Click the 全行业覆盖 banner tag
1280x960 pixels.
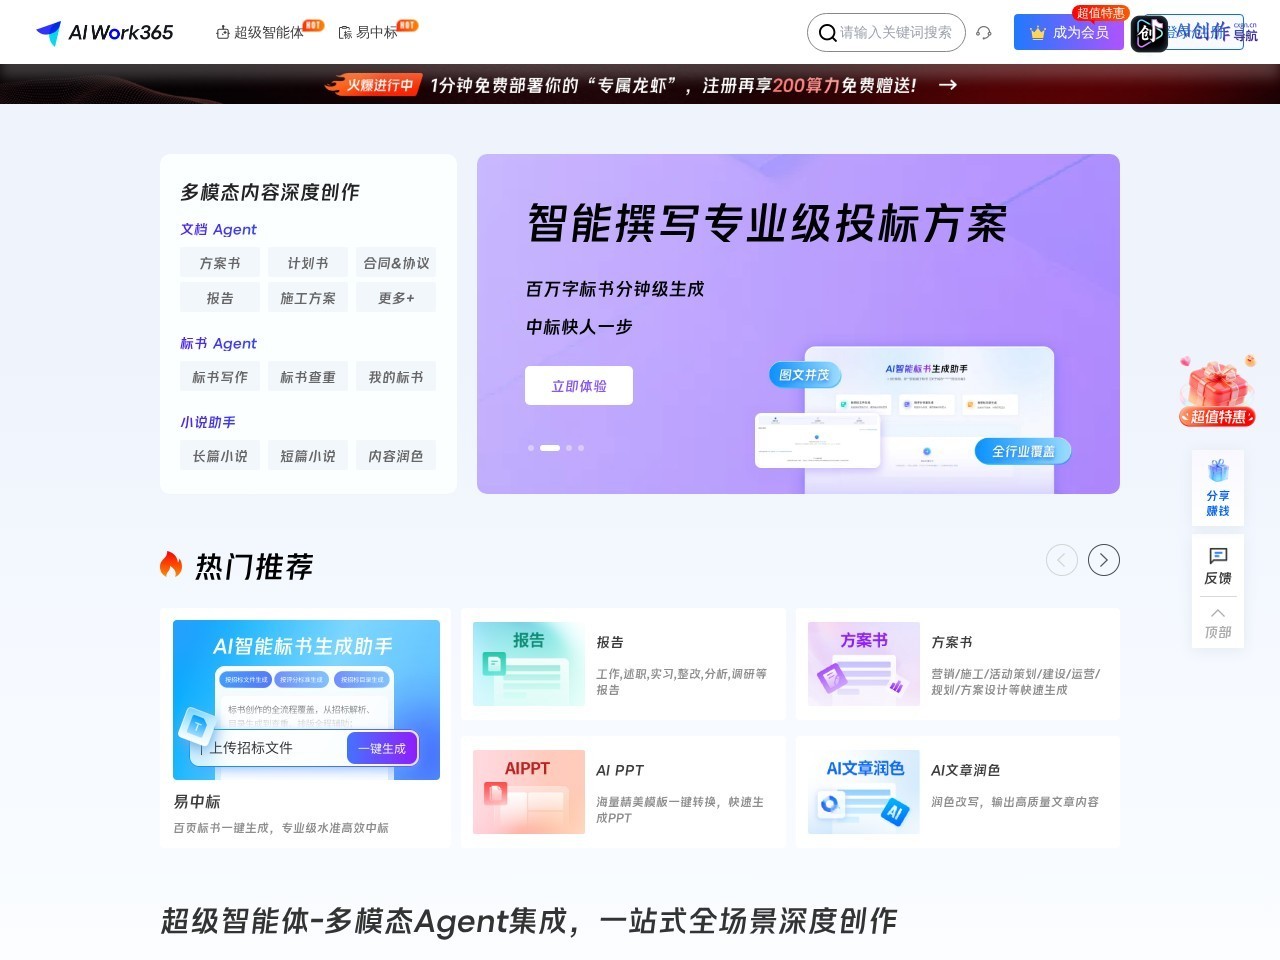(x=1023, y=451)
